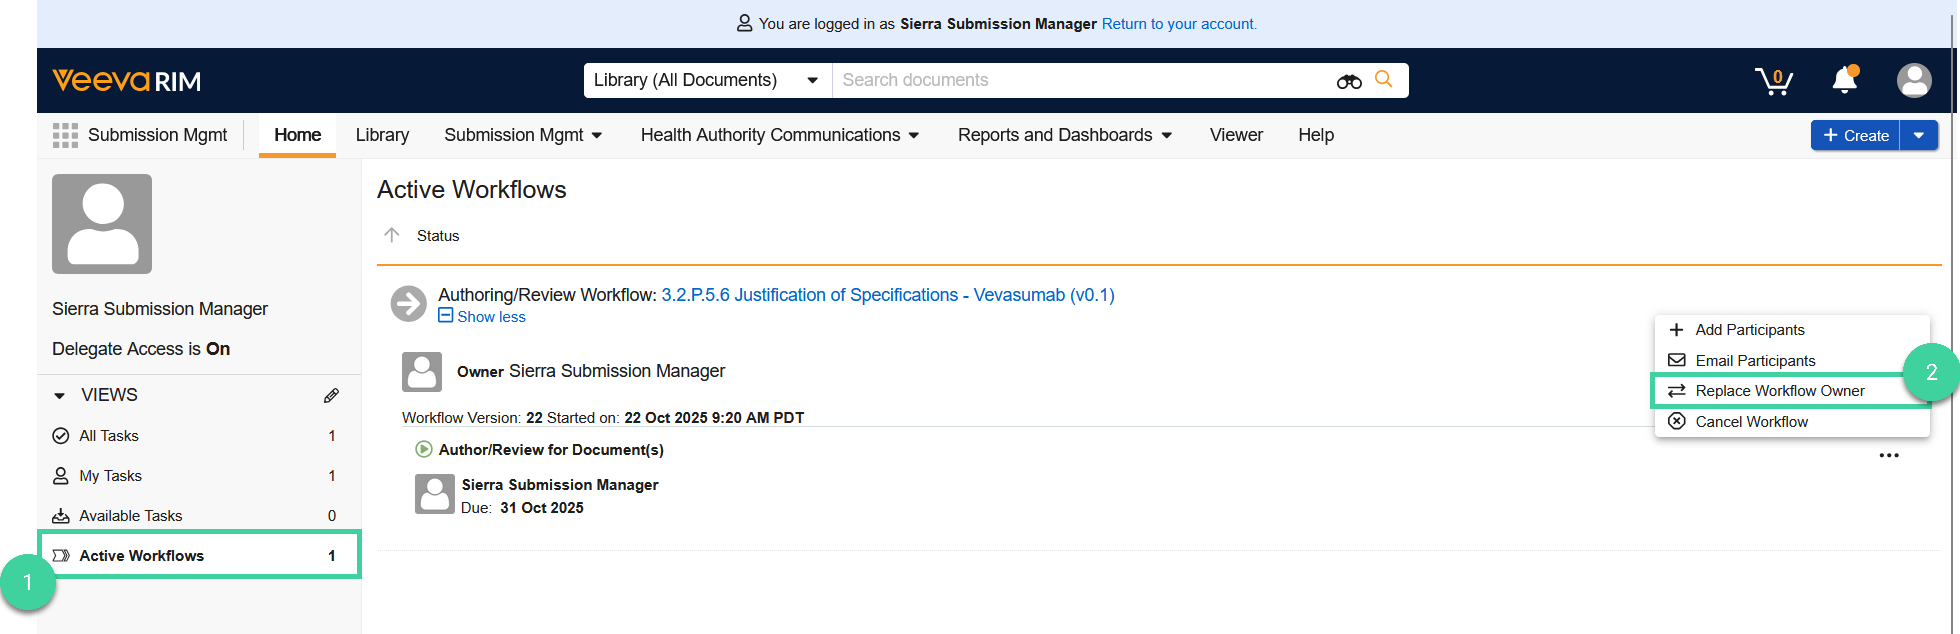This screenshot has width=1960, height=634.
Task: Click the workflow arrow status icon
Action: 408,303
